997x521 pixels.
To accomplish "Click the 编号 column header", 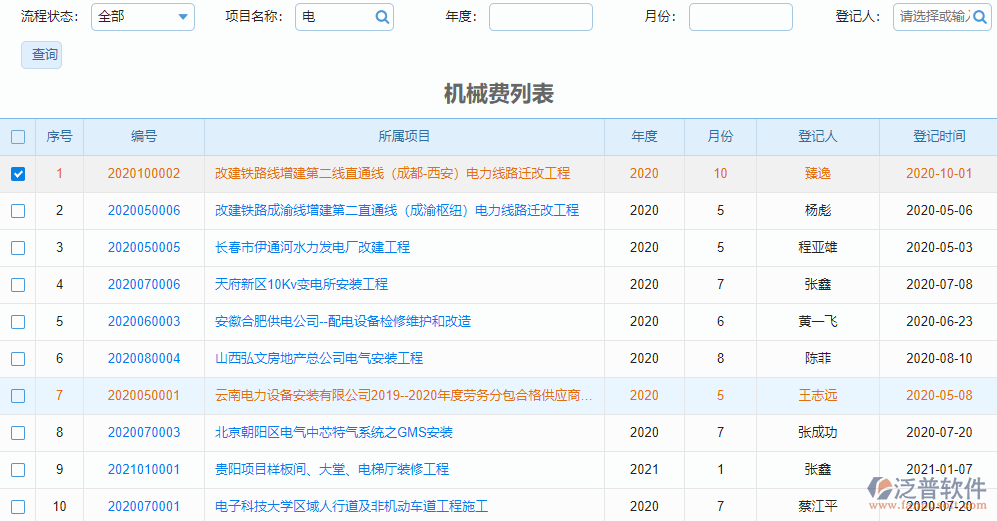I will (x=144, y=137).
